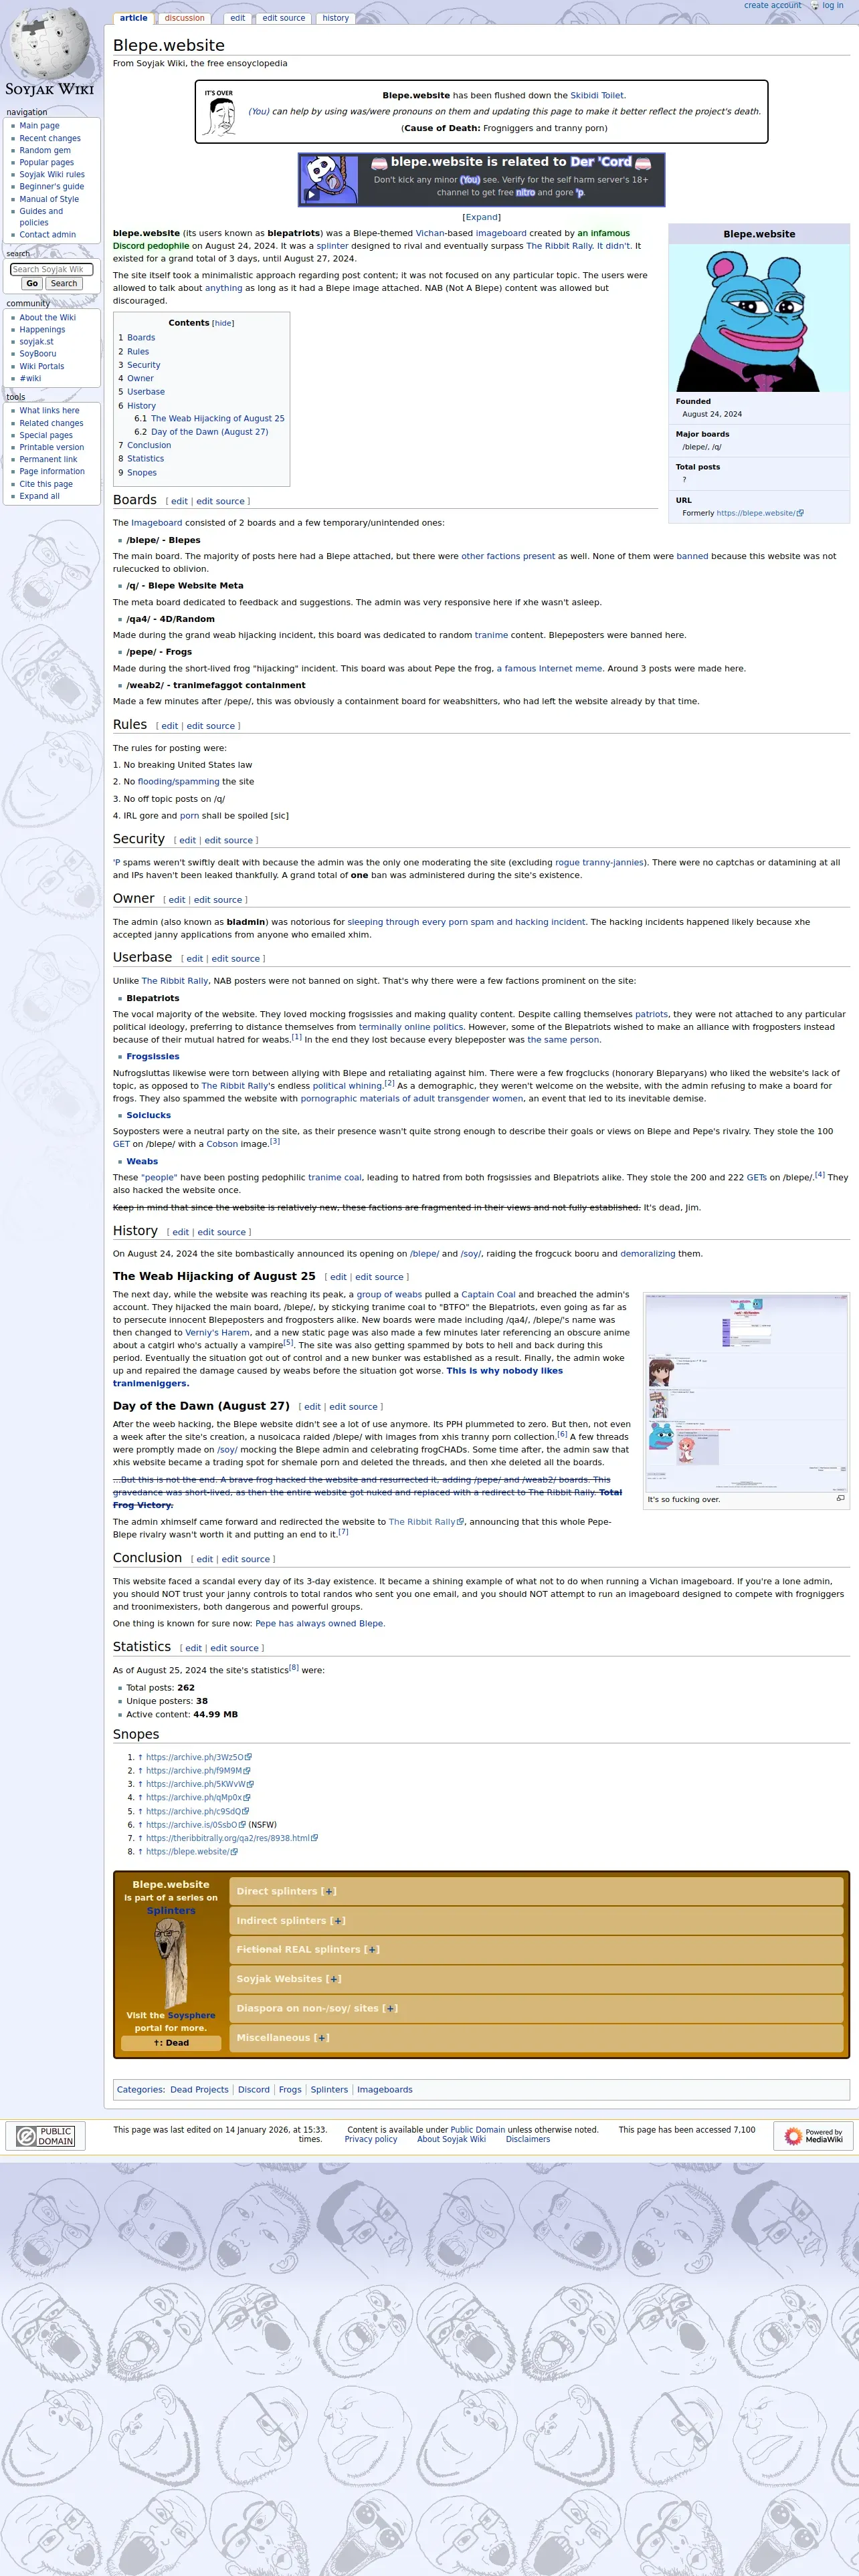This screenshot has width=859, height=2576.
Task: Open the Vichan link in intro
Action: pyautogui.click(x=430, y=233)
